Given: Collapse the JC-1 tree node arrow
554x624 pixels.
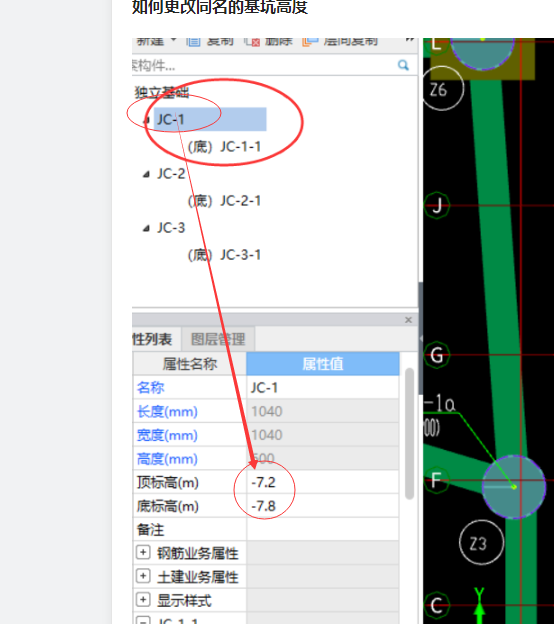Looking at the screenshot, I should (146, 120).
